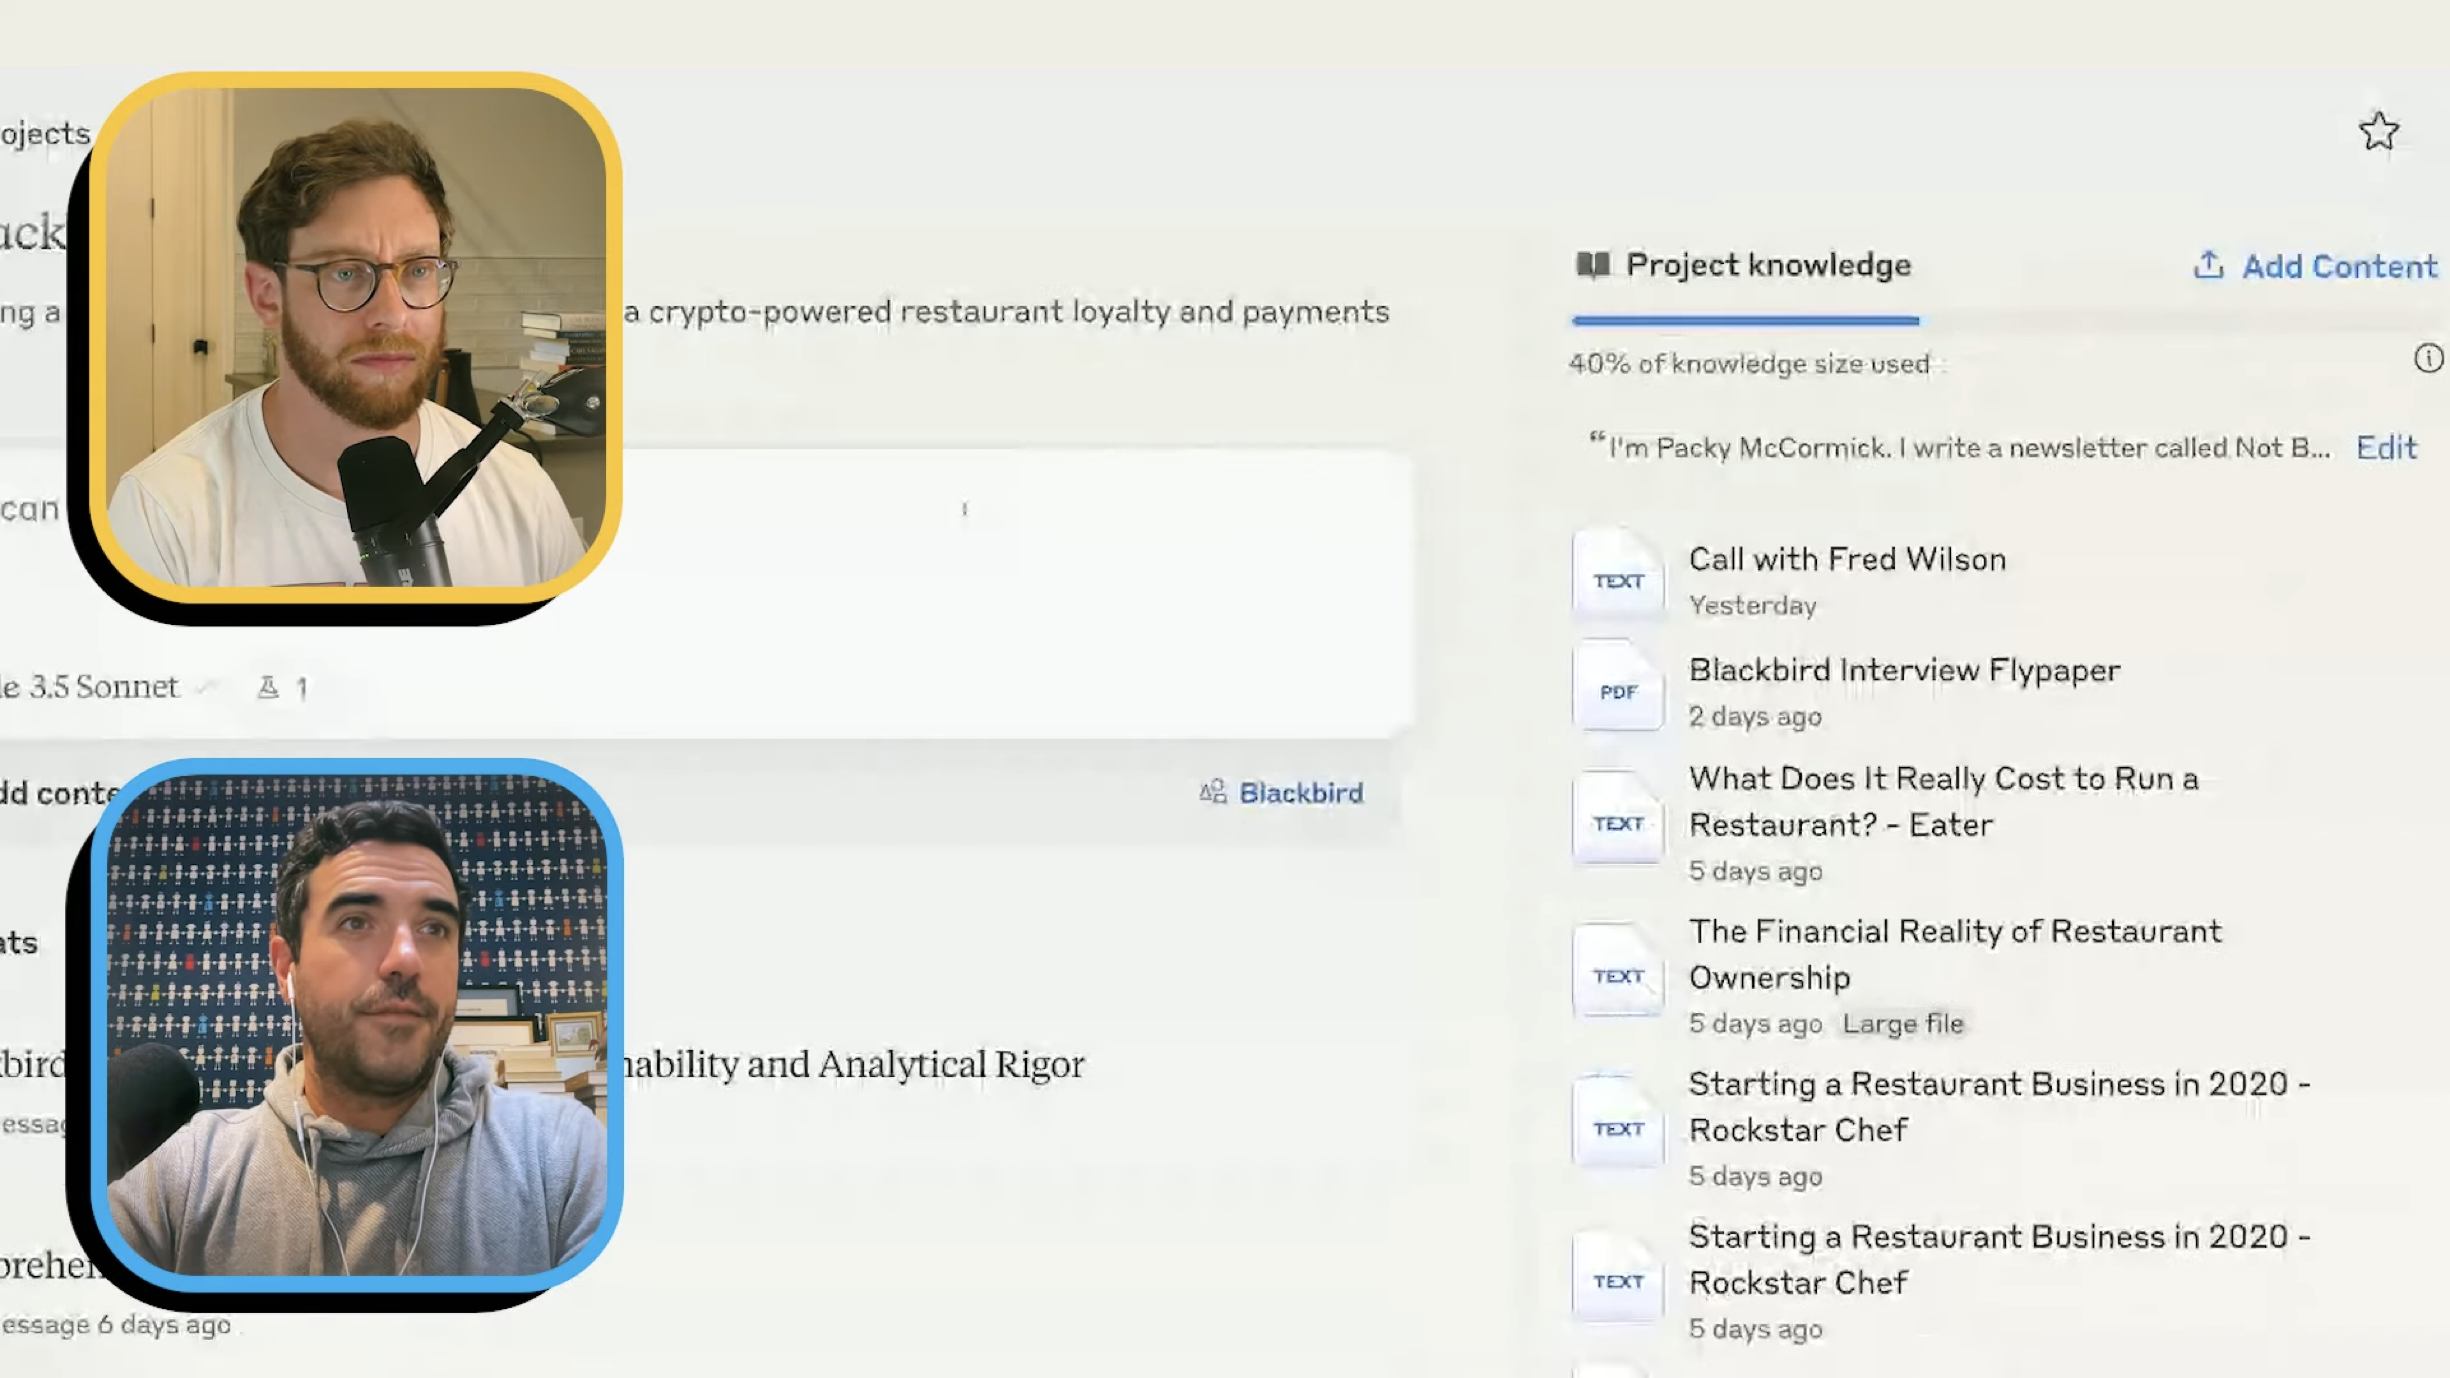This screenshot has width=2450, height=1378.
Task: Click the flask experiments icon beside model name
Action: [x=268, y=687]
